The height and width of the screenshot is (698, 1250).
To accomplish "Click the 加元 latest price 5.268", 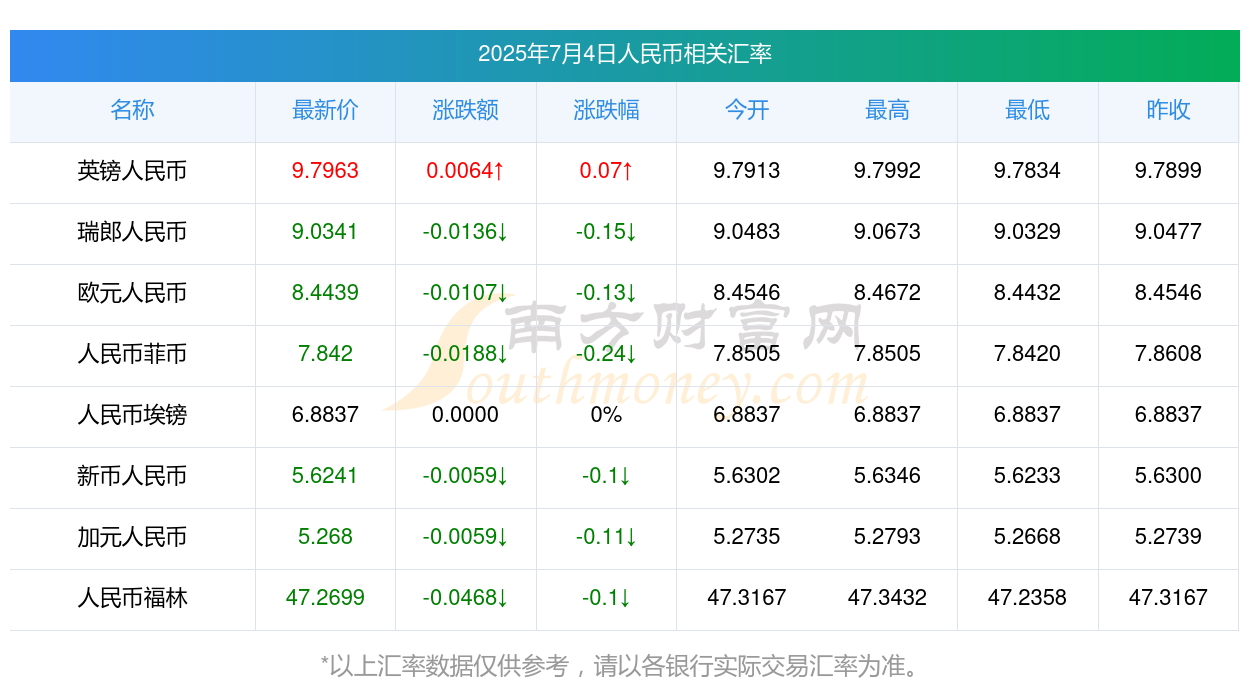I will pos(325,537).
